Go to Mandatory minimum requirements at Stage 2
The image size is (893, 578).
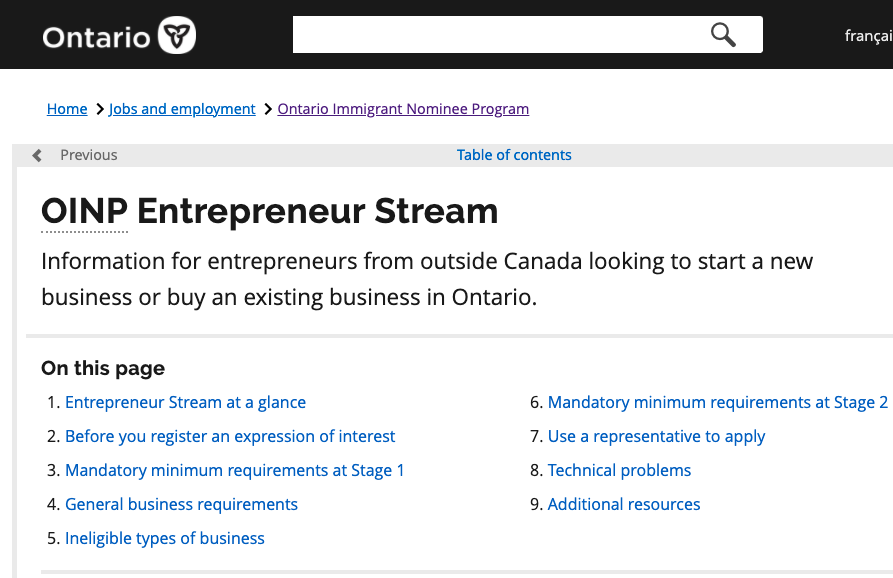718,402
